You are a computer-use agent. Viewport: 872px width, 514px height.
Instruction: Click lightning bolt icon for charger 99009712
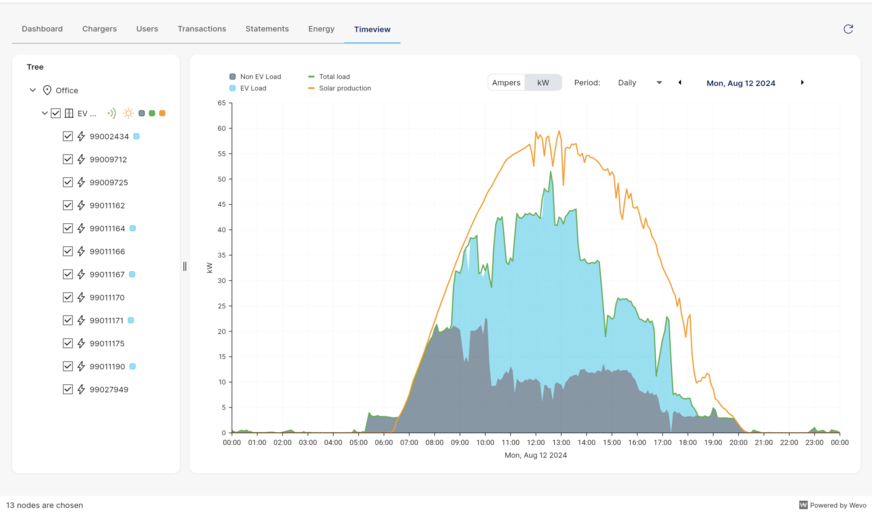point(81,160)
